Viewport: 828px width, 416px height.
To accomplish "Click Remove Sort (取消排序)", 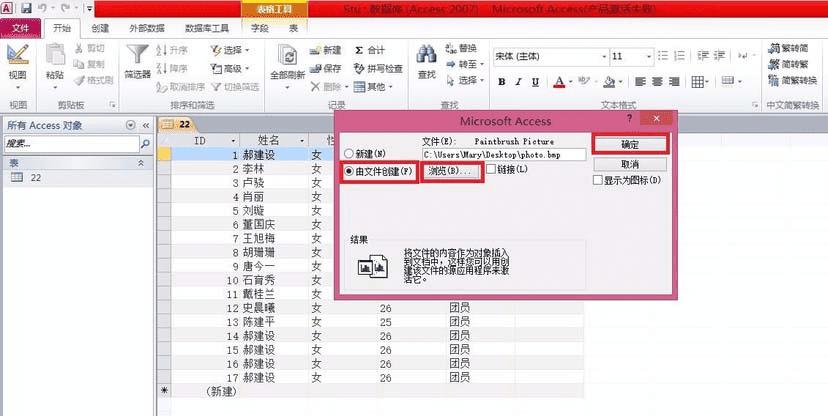I will tap(181, 87).
